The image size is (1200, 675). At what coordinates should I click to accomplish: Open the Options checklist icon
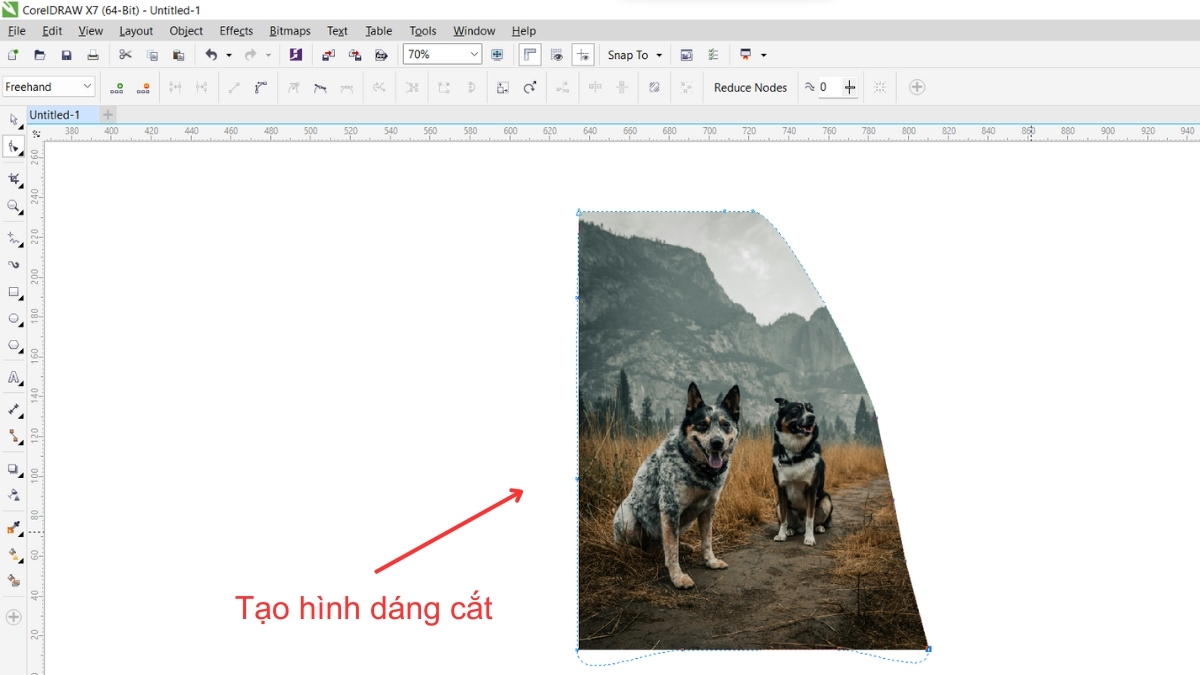(x=713, y=55)
